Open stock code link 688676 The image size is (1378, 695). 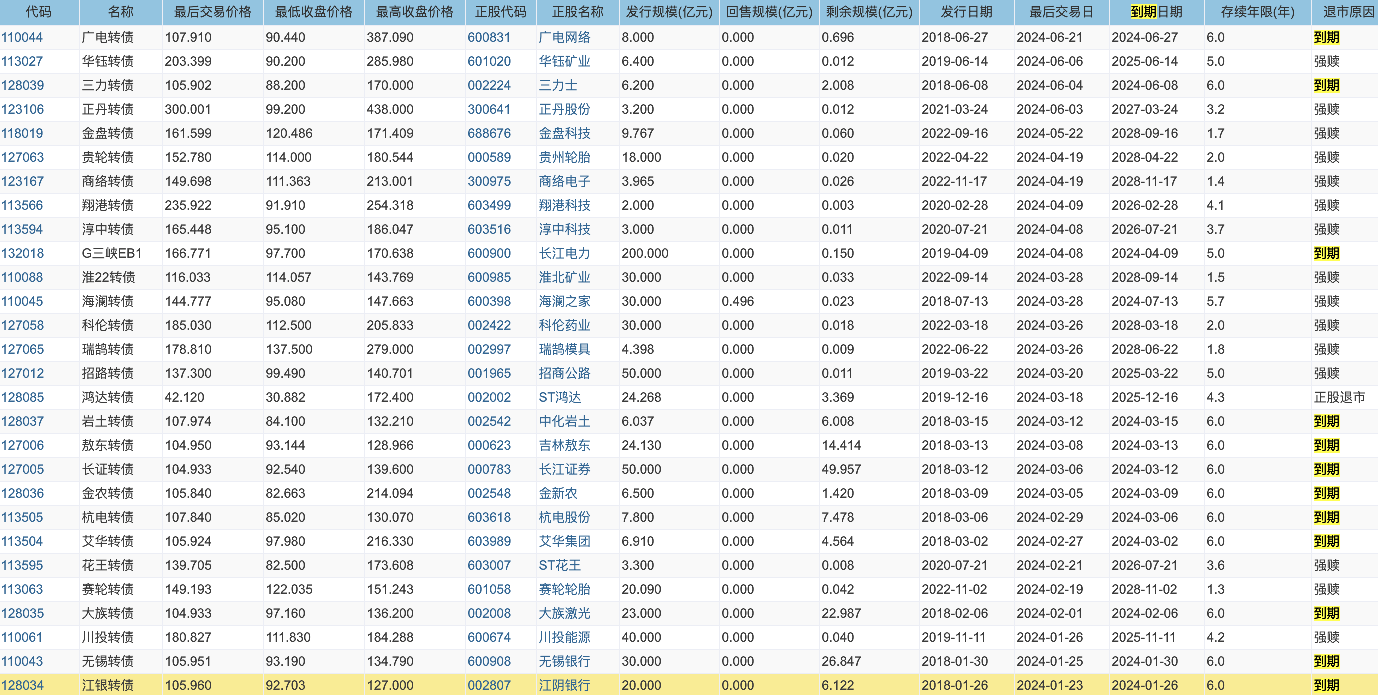[x=489, y=133]
